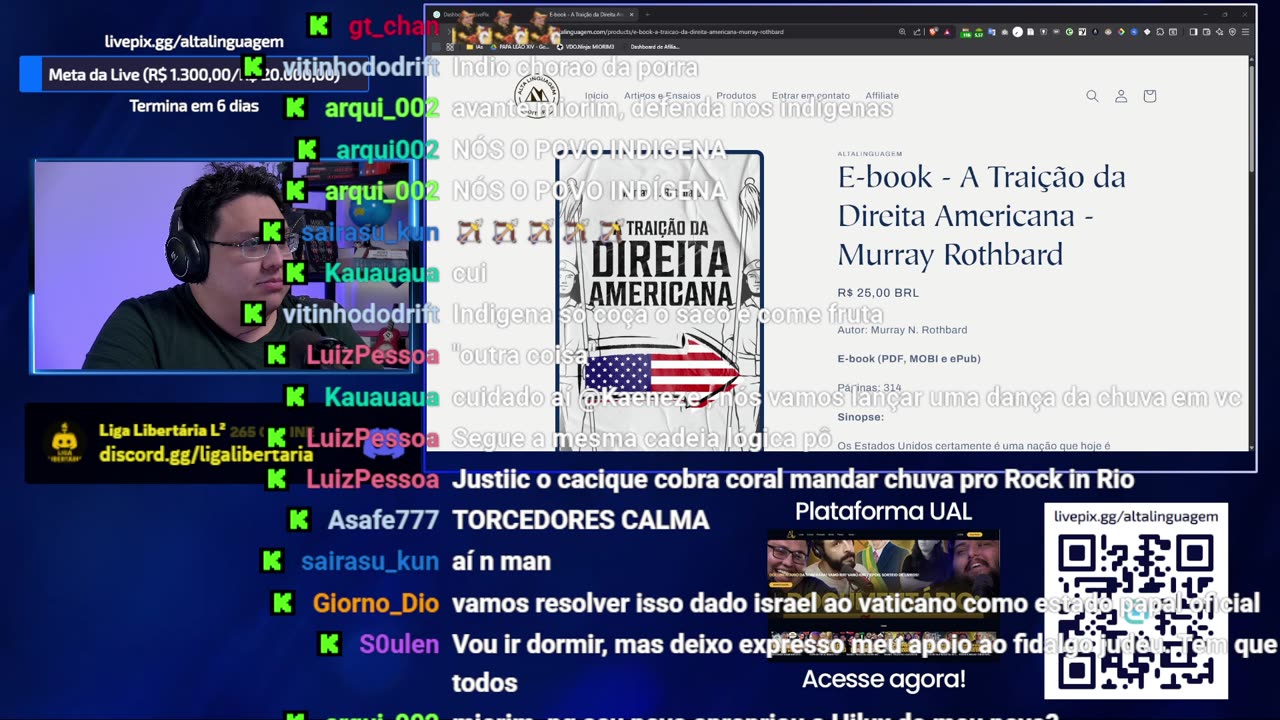Click the streamer webcam feed

tap(223, 266)
